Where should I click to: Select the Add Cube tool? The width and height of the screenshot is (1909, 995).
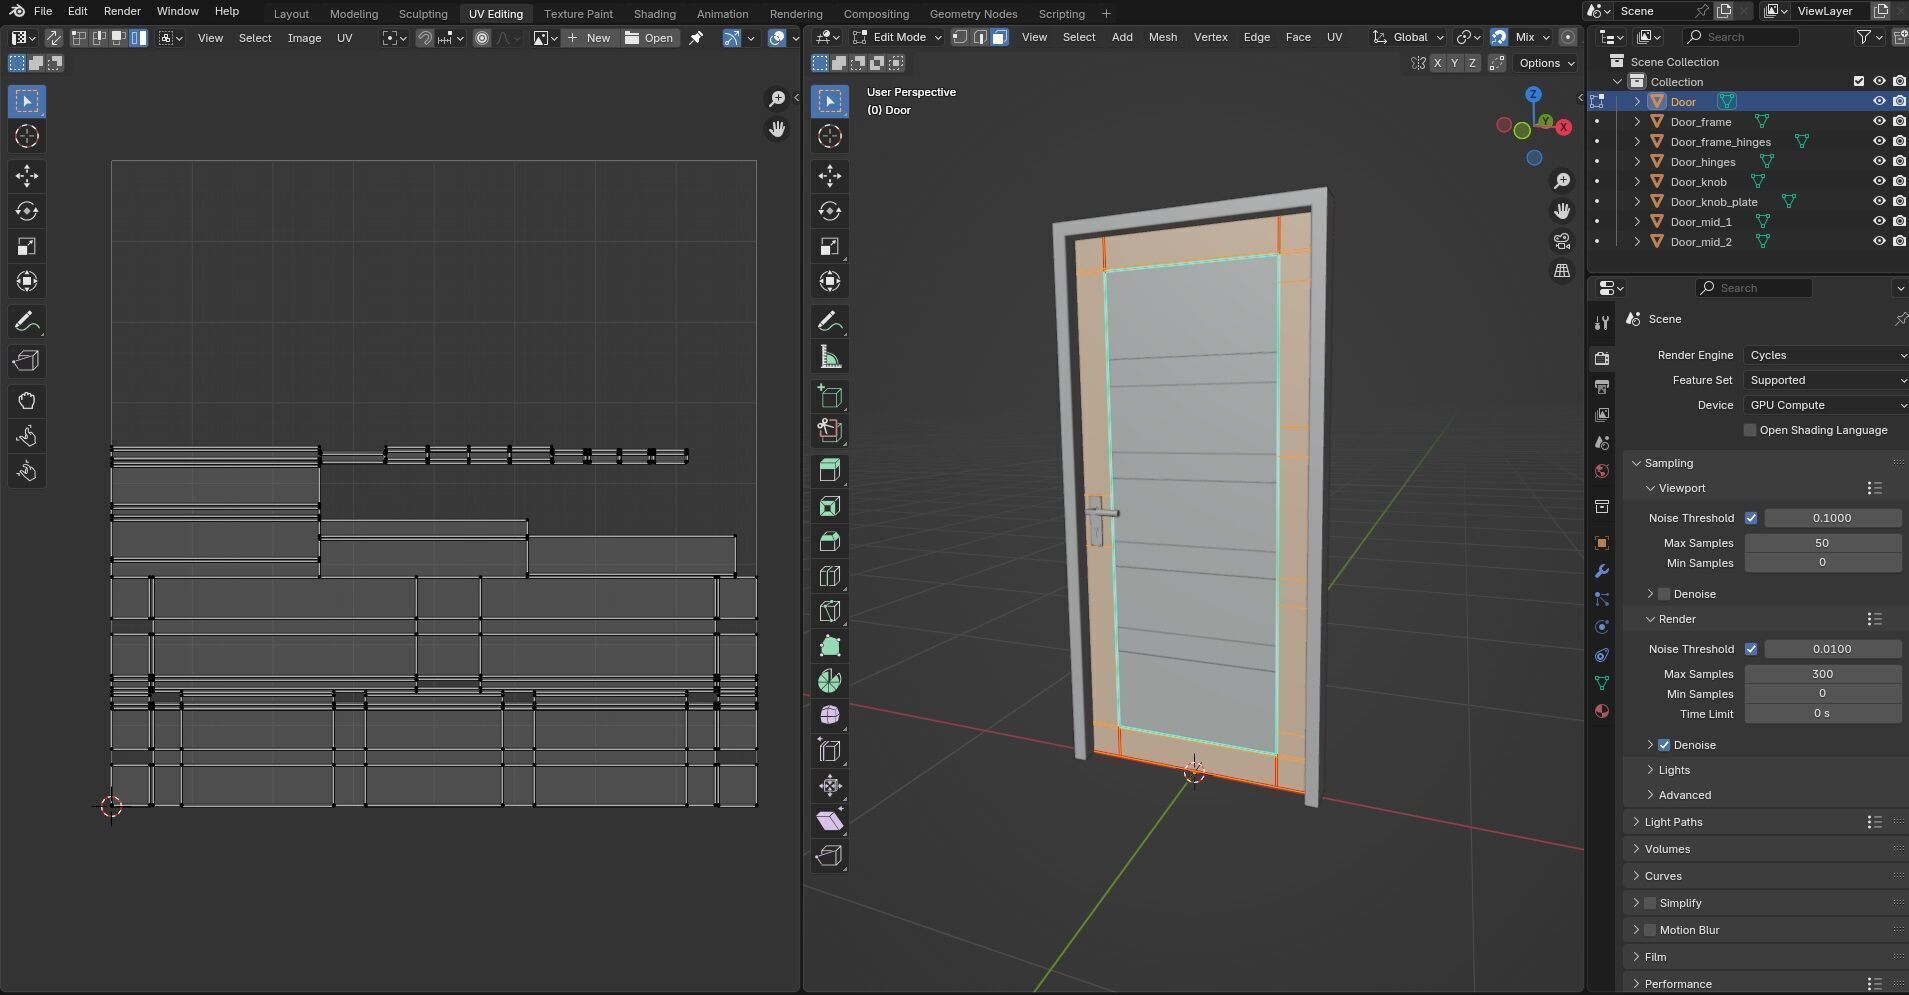click(829, 396)
